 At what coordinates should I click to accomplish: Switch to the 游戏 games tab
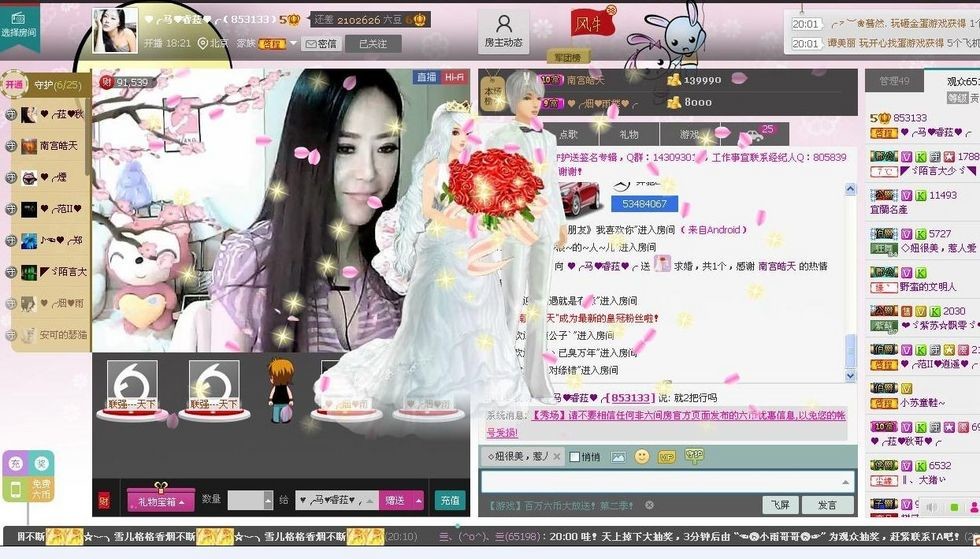689,134
